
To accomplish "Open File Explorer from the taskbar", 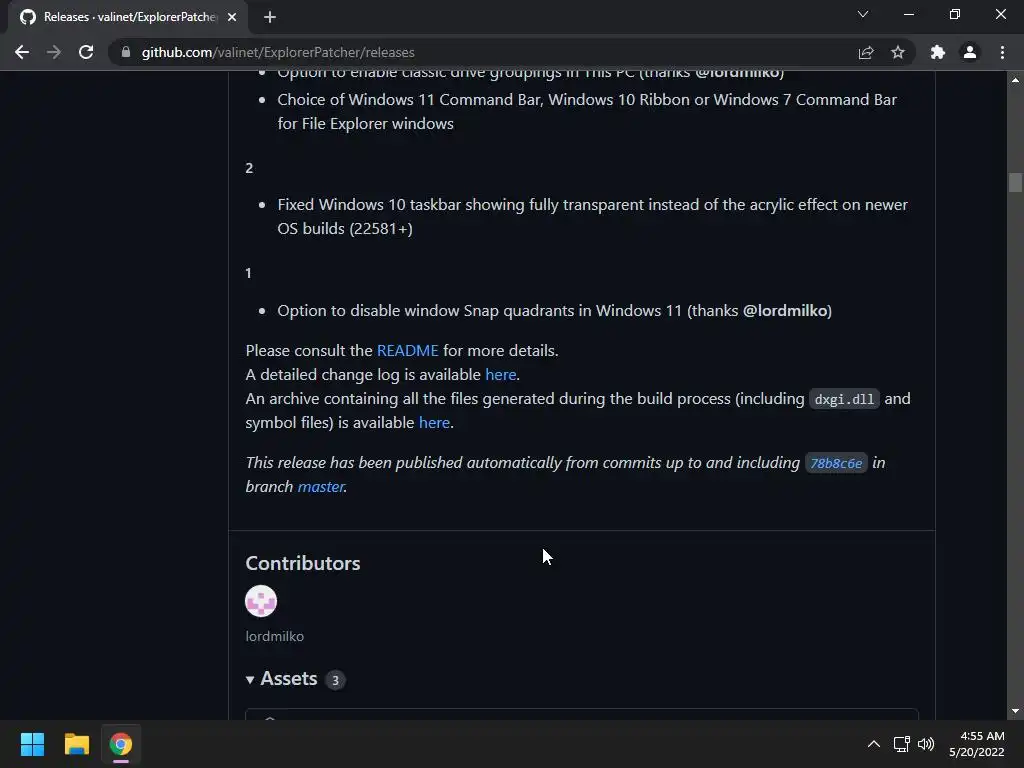I will pos(76,744).
